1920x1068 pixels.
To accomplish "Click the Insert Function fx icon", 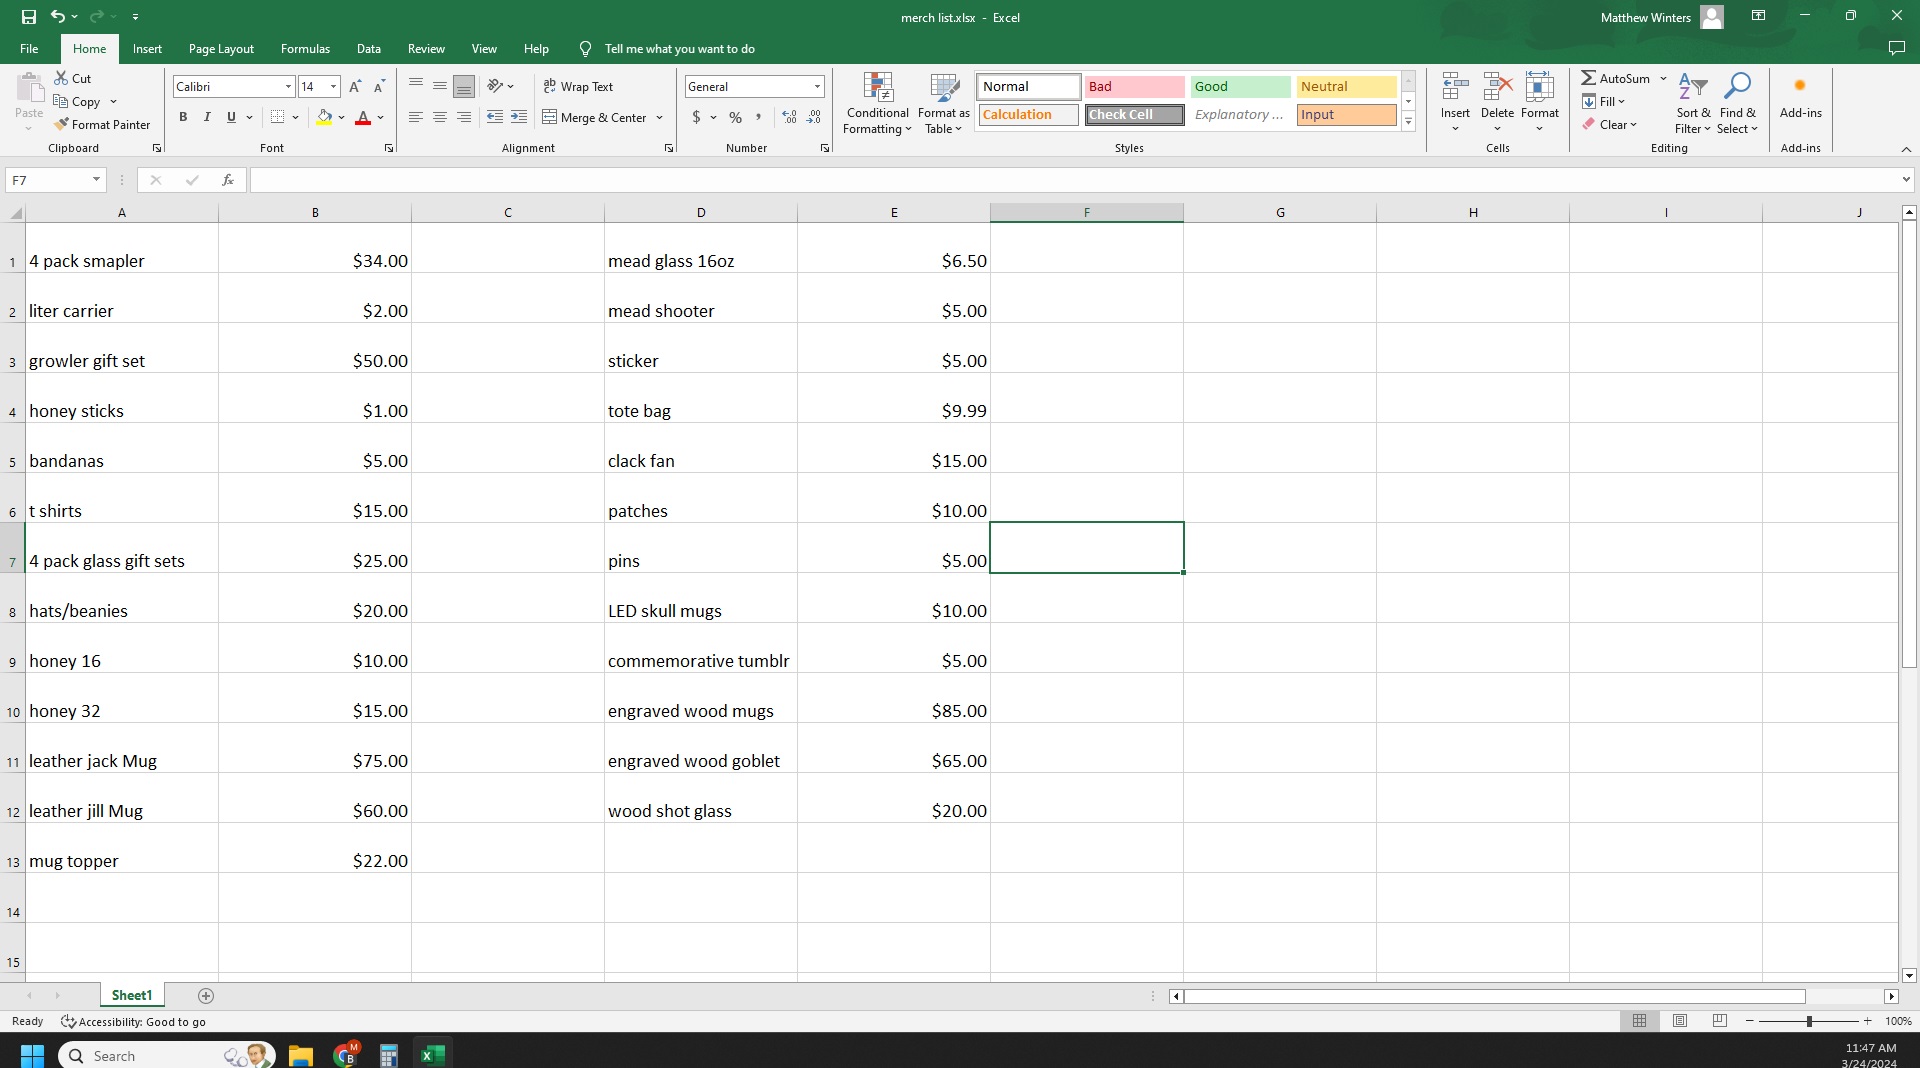I will point(228,180).
